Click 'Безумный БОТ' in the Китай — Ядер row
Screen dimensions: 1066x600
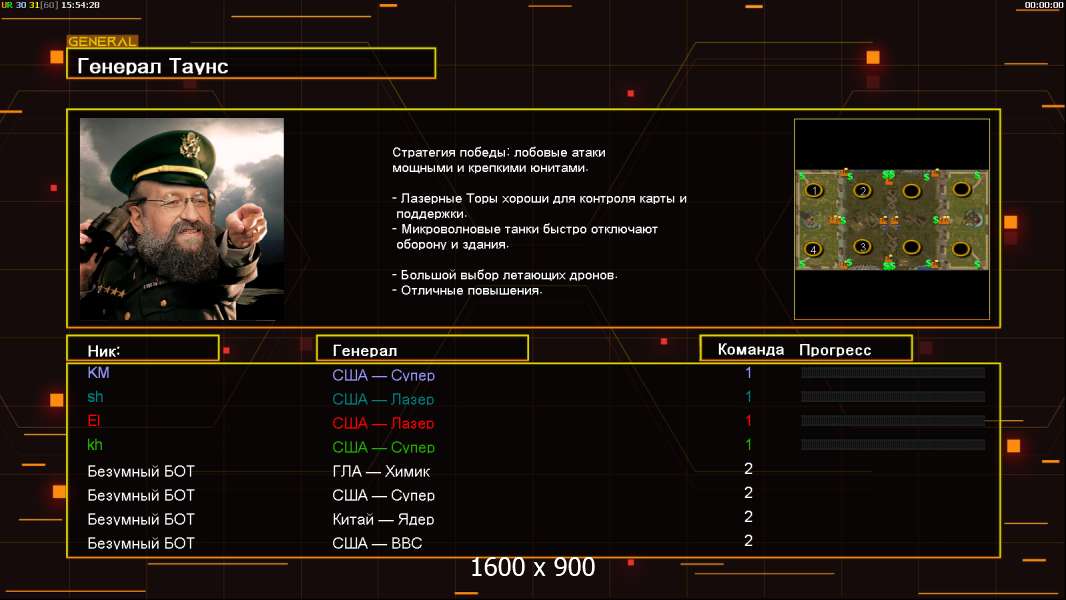coord(141,519)
